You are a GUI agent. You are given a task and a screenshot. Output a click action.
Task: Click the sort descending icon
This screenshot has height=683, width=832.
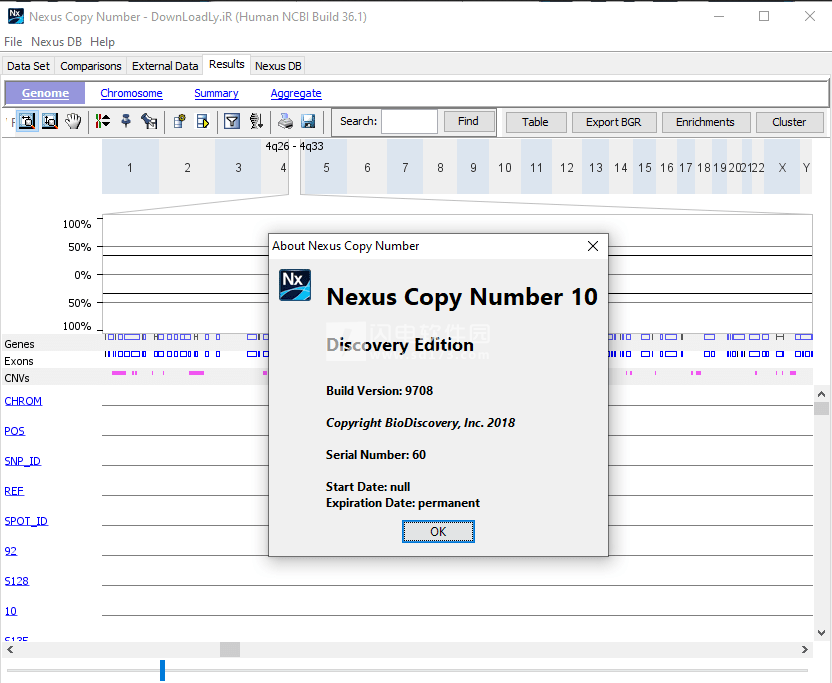point(255,121)
